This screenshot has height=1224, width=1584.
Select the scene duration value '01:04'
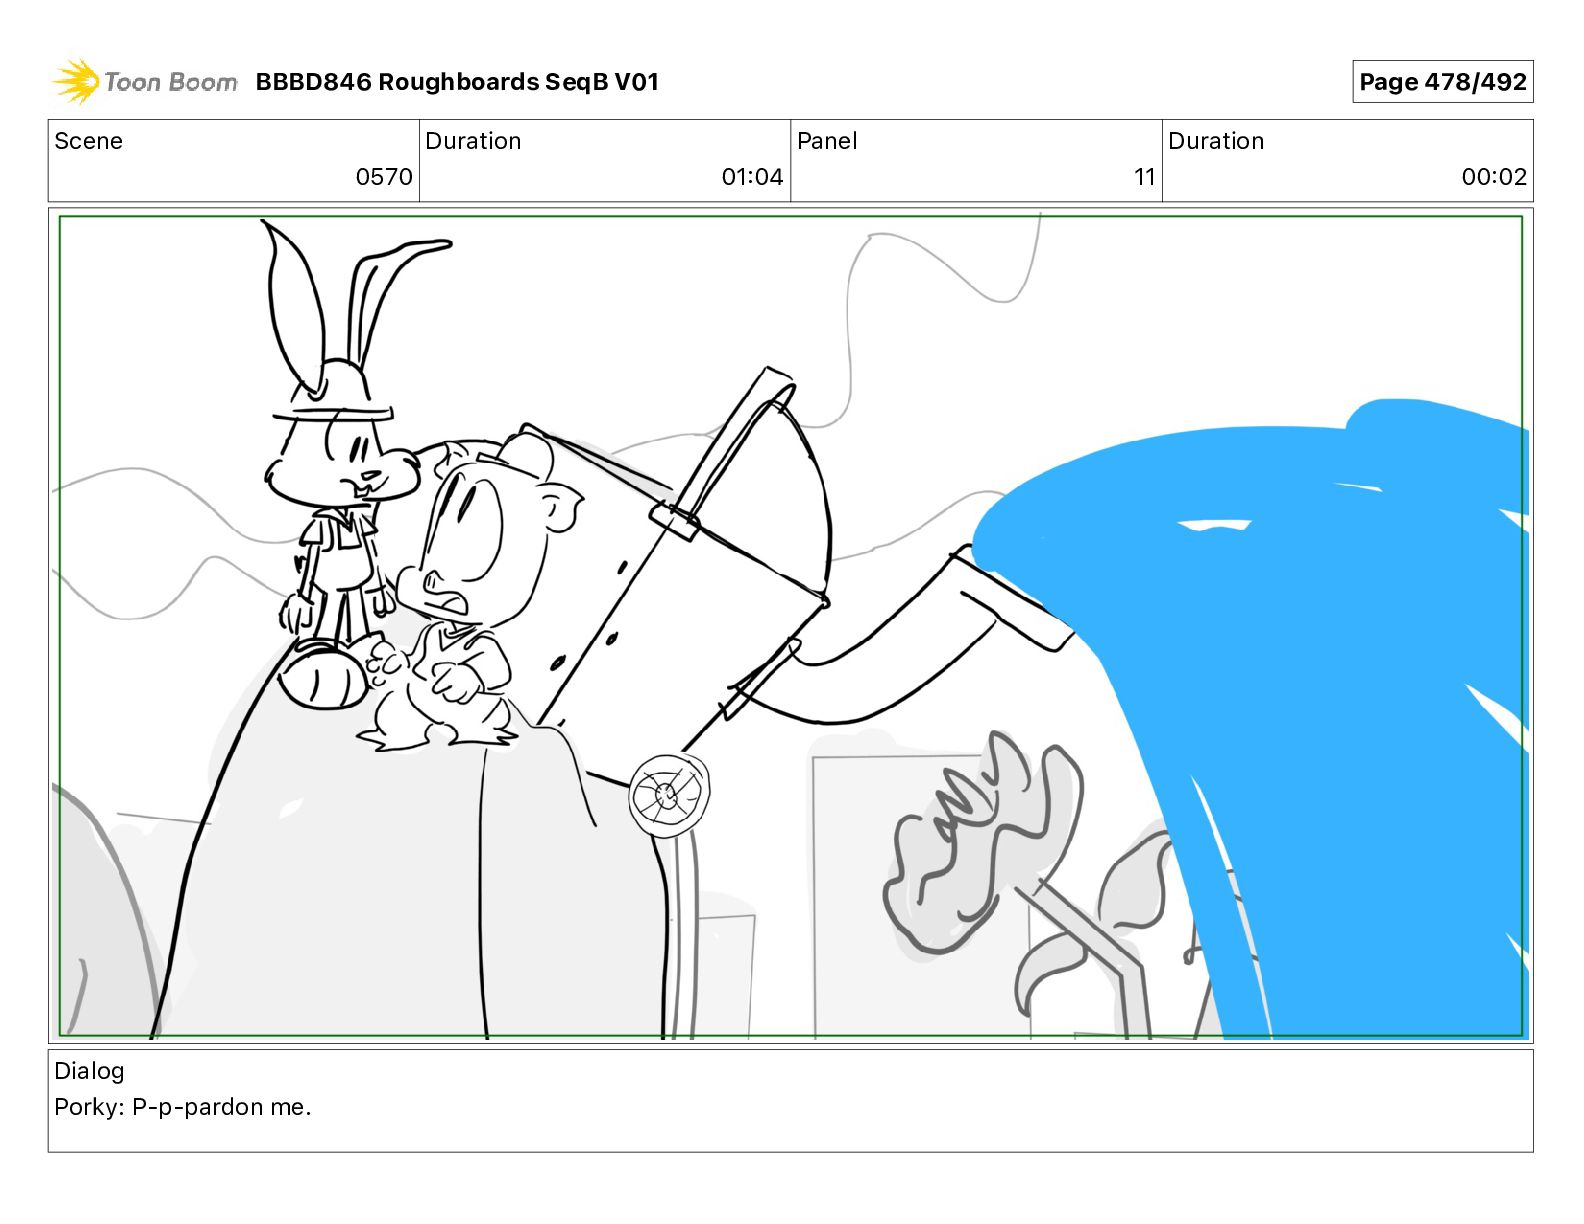tap(752, 177)
